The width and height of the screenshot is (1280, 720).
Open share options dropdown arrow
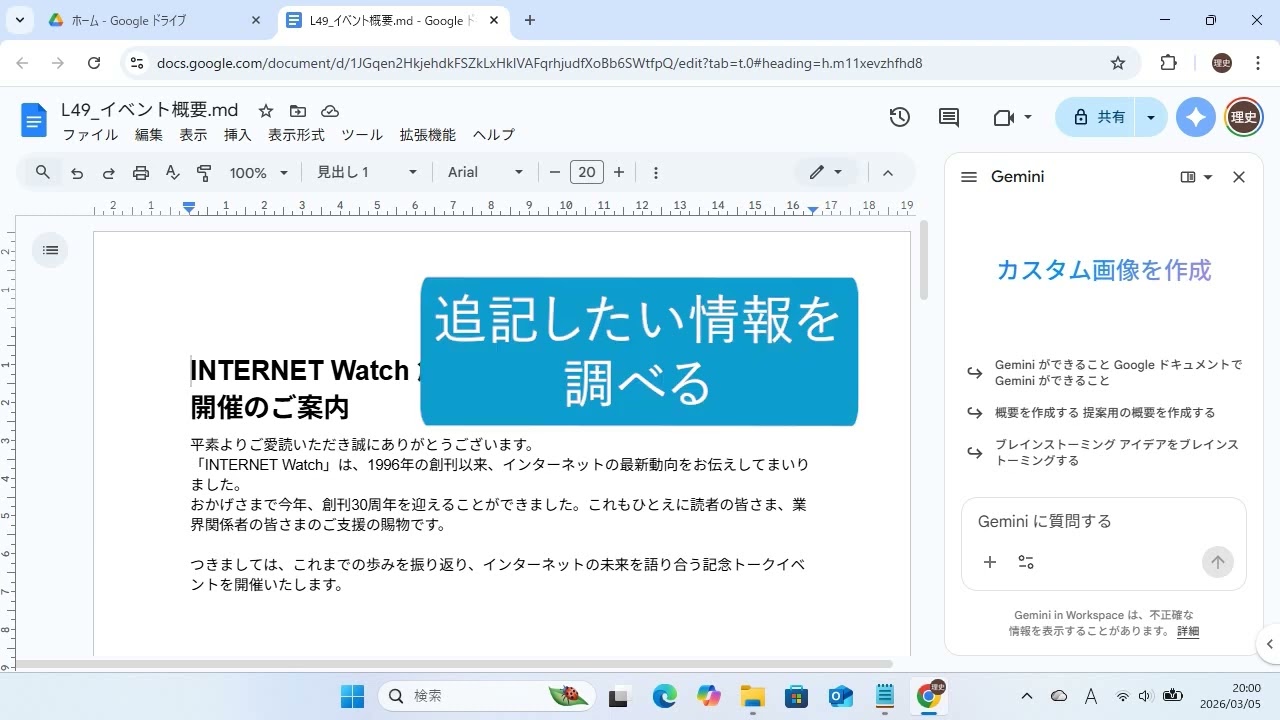(x=1151, y=117)
